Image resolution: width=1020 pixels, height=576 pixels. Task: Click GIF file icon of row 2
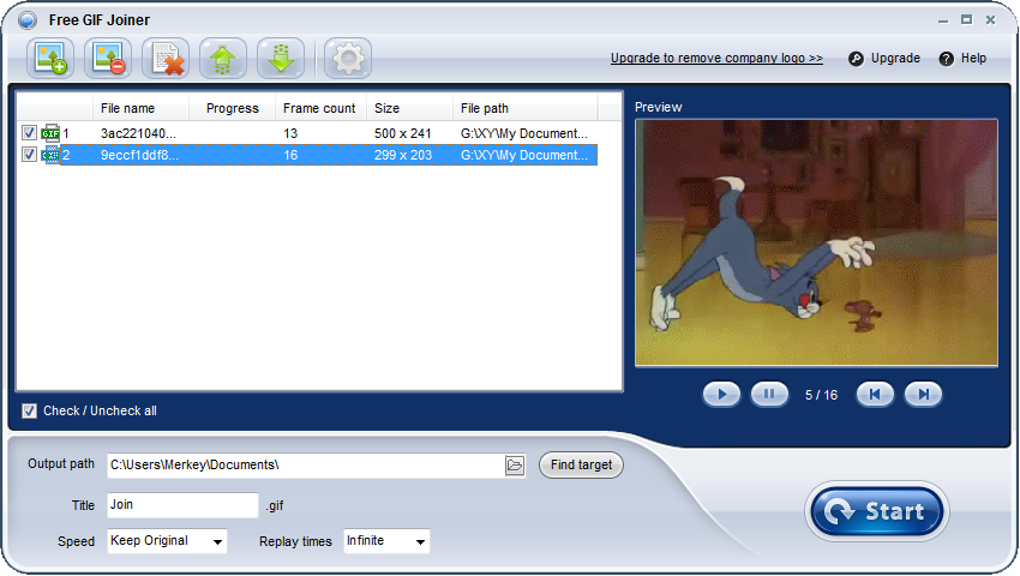pos(50,155)
